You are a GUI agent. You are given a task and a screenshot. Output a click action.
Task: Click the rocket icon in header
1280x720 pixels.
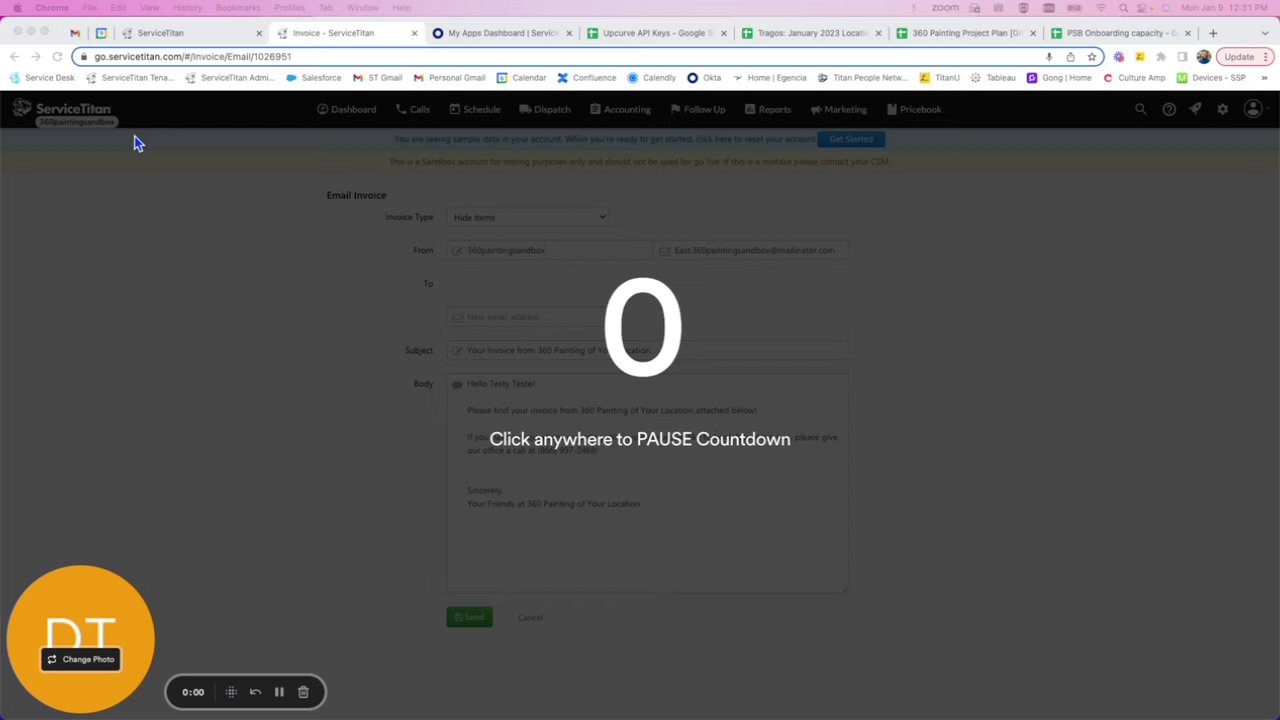pos(1195,109)
